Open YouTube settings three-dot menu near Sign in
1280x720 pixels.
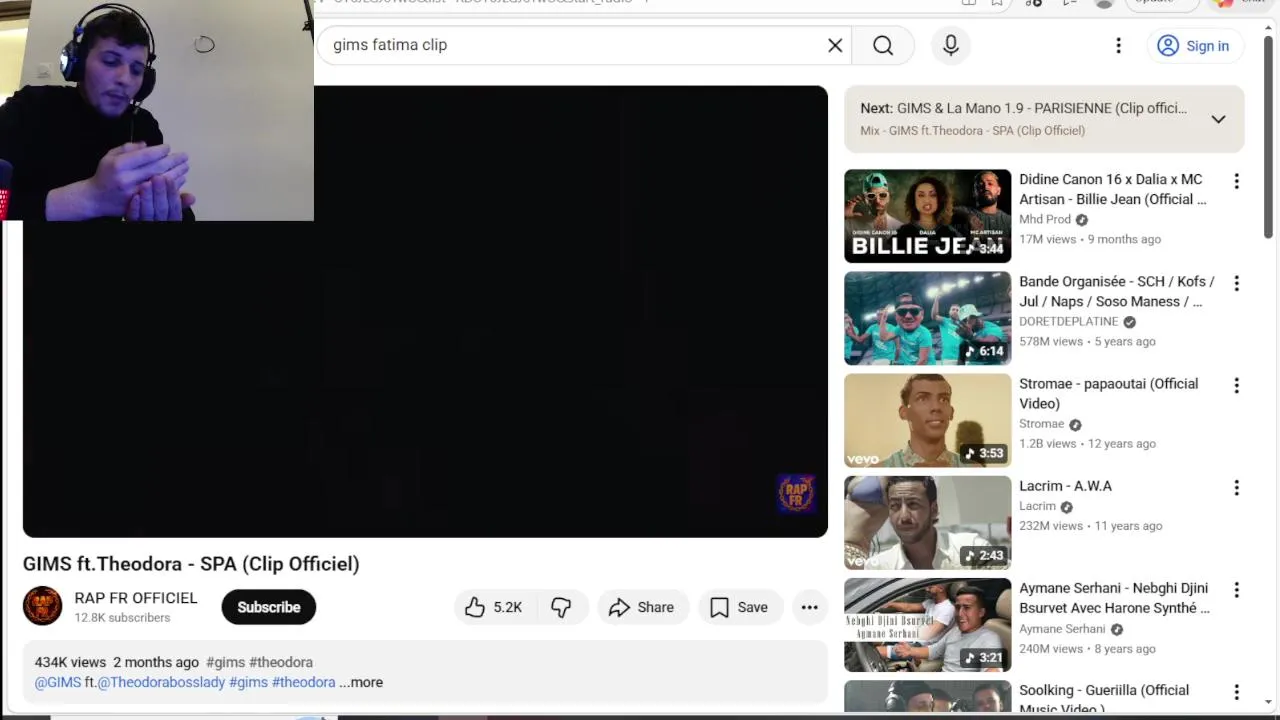(1118, 45)
